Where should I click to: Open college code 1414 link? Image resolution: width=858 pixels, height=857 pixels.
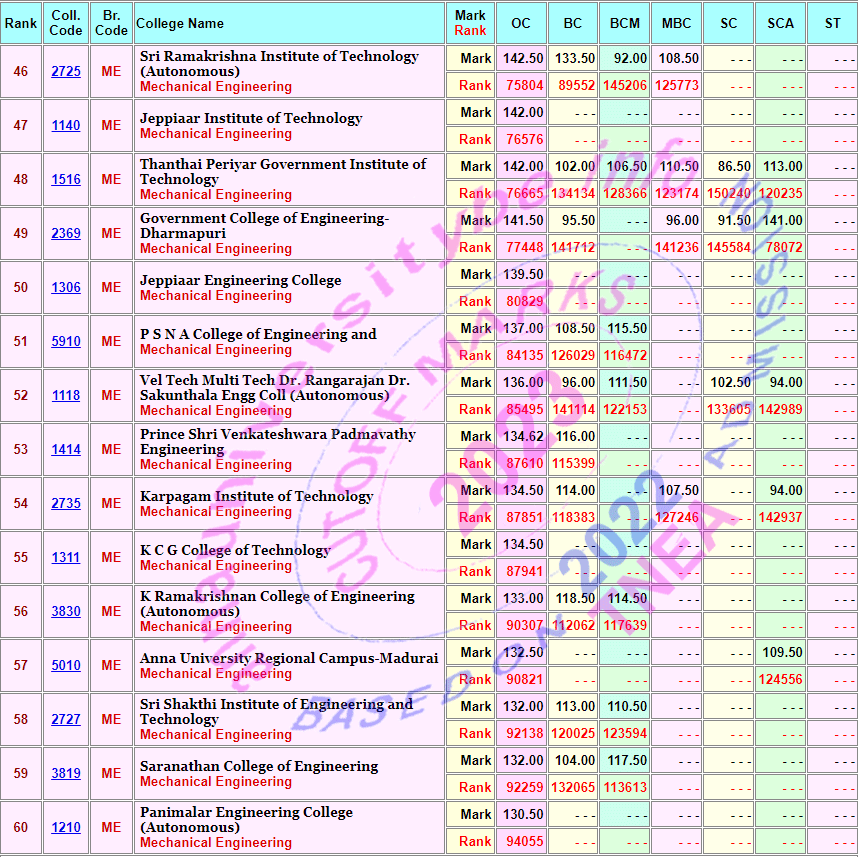click(66, 450)
